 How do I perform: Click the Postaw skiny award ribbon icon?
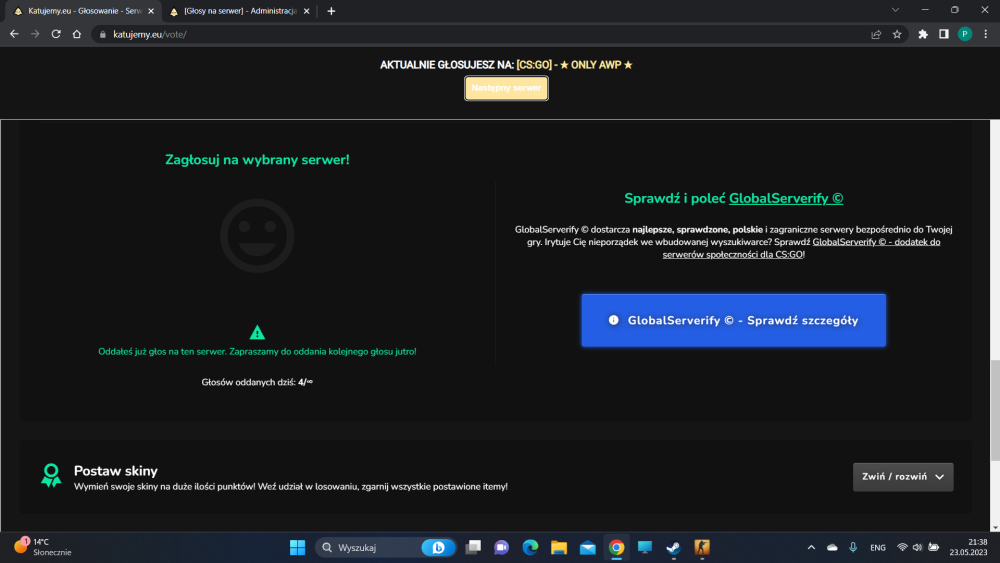tap(51, 476)
